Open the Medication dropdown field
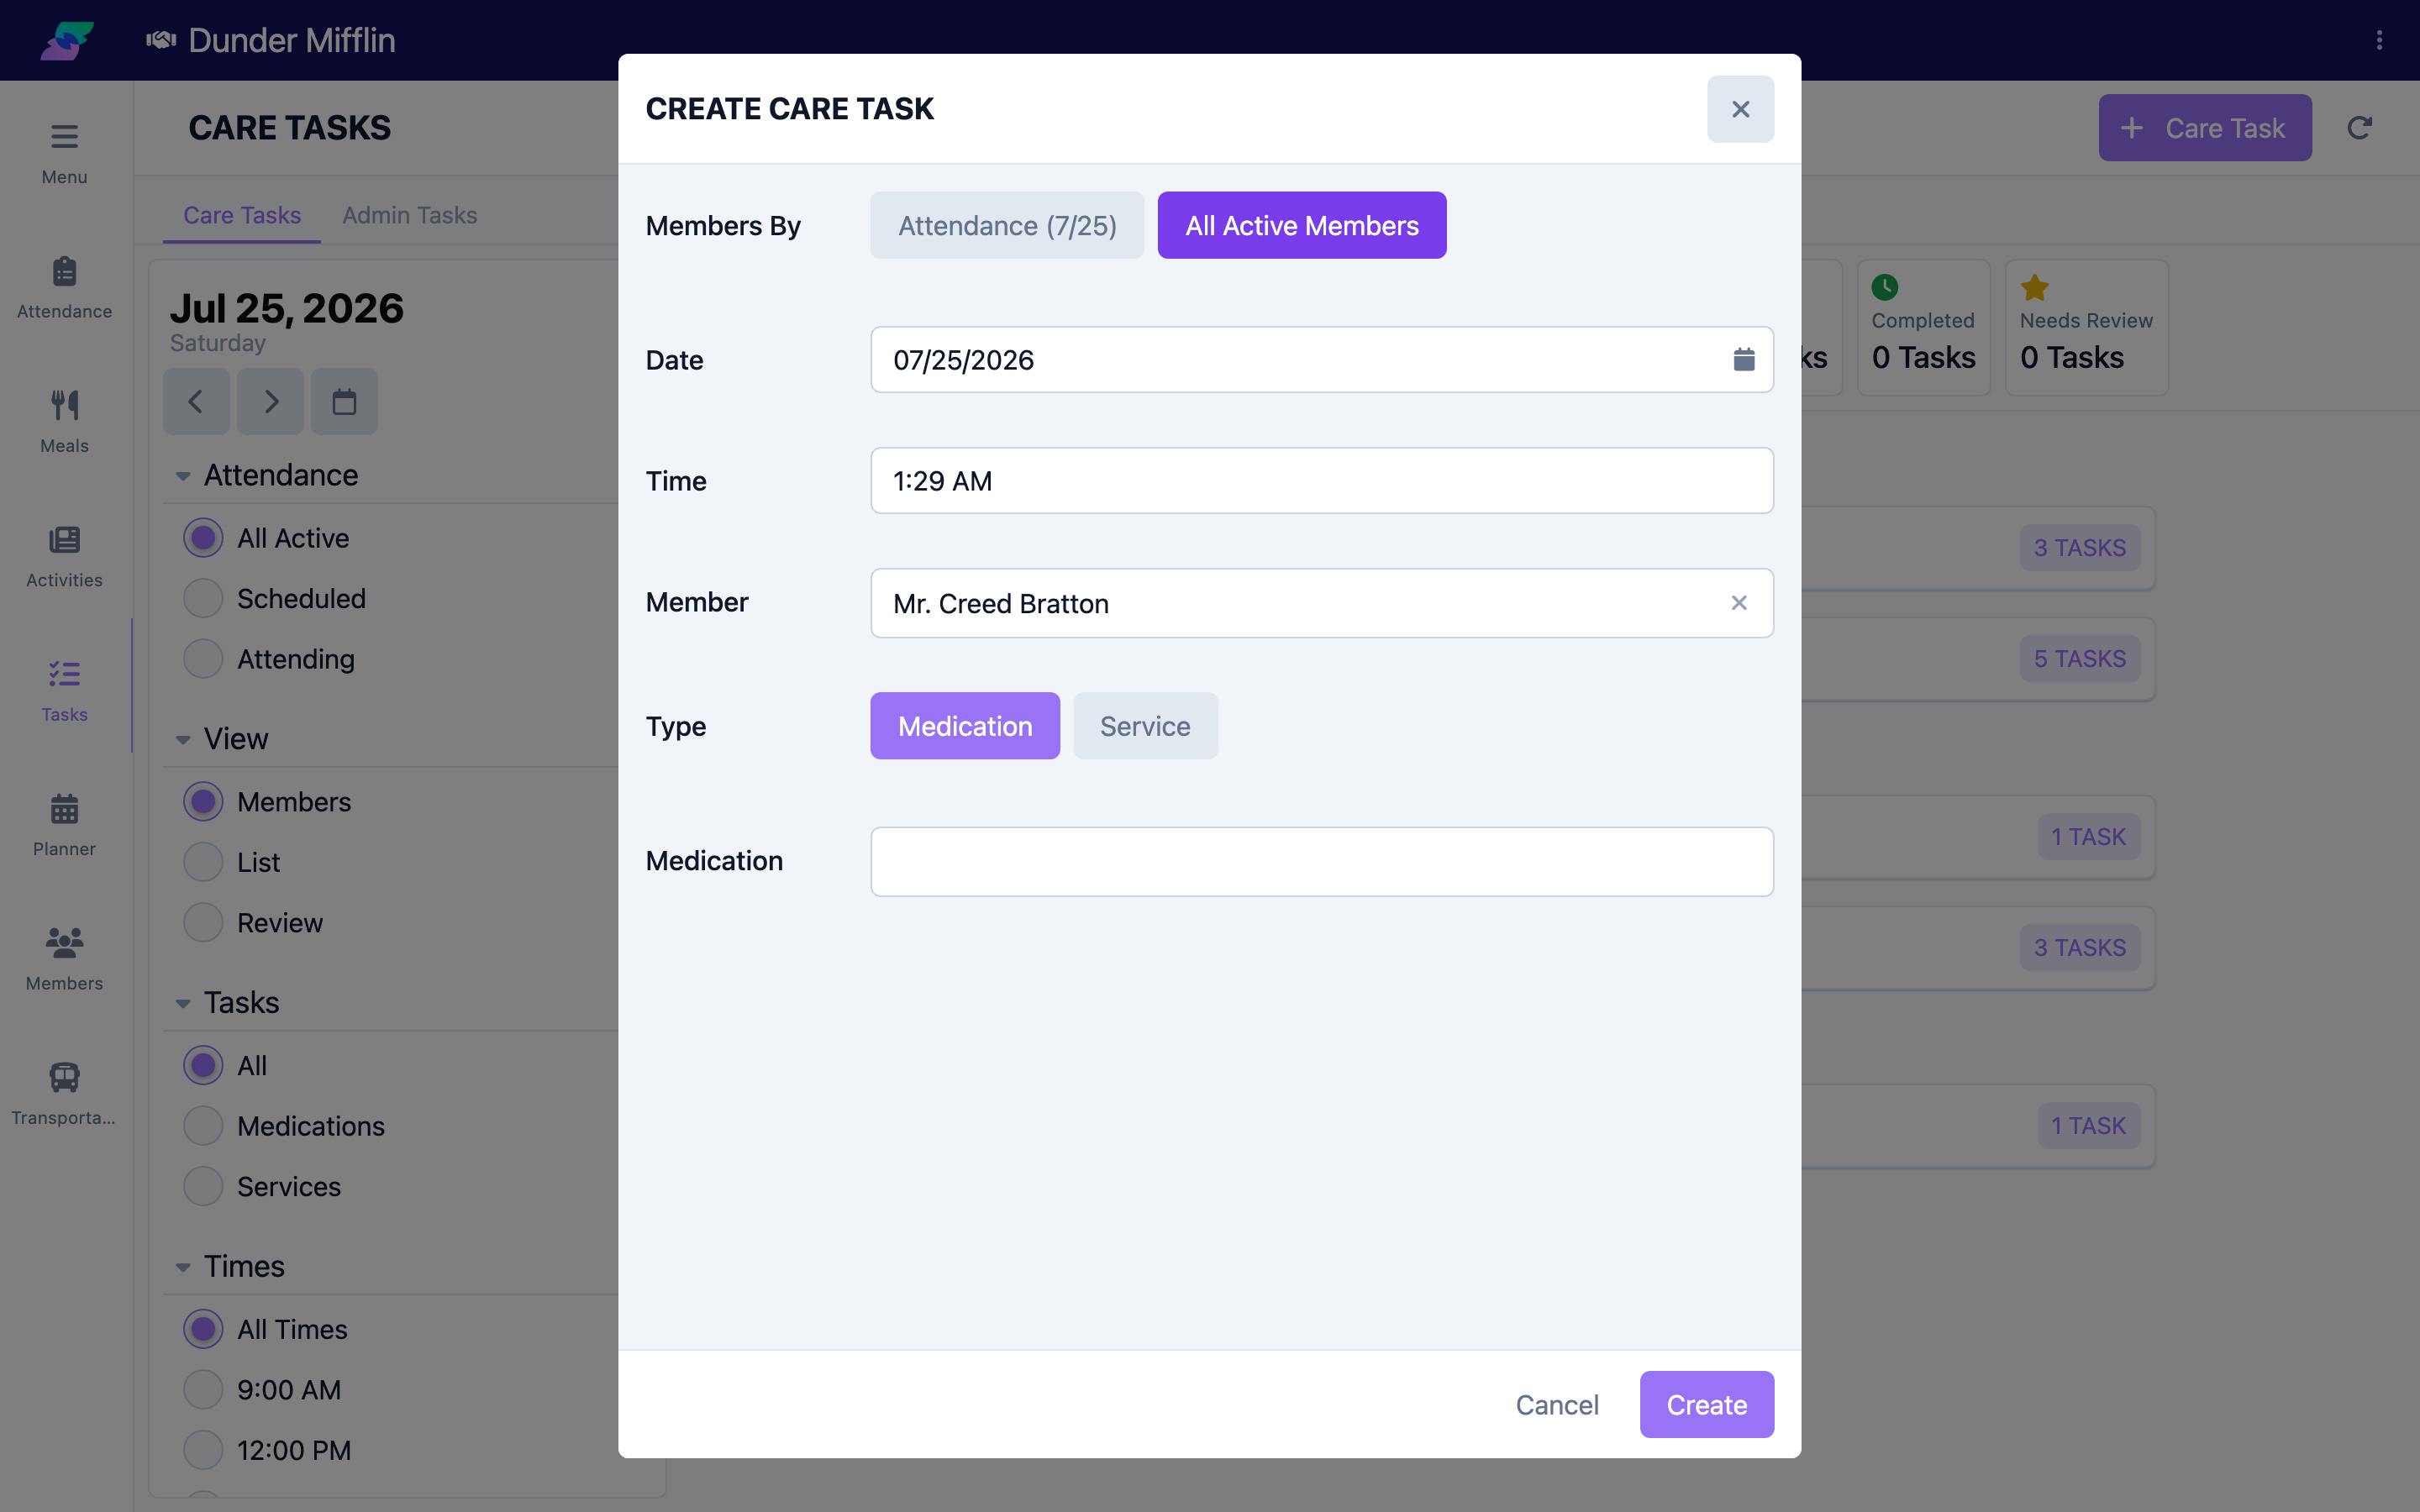 1322,861
